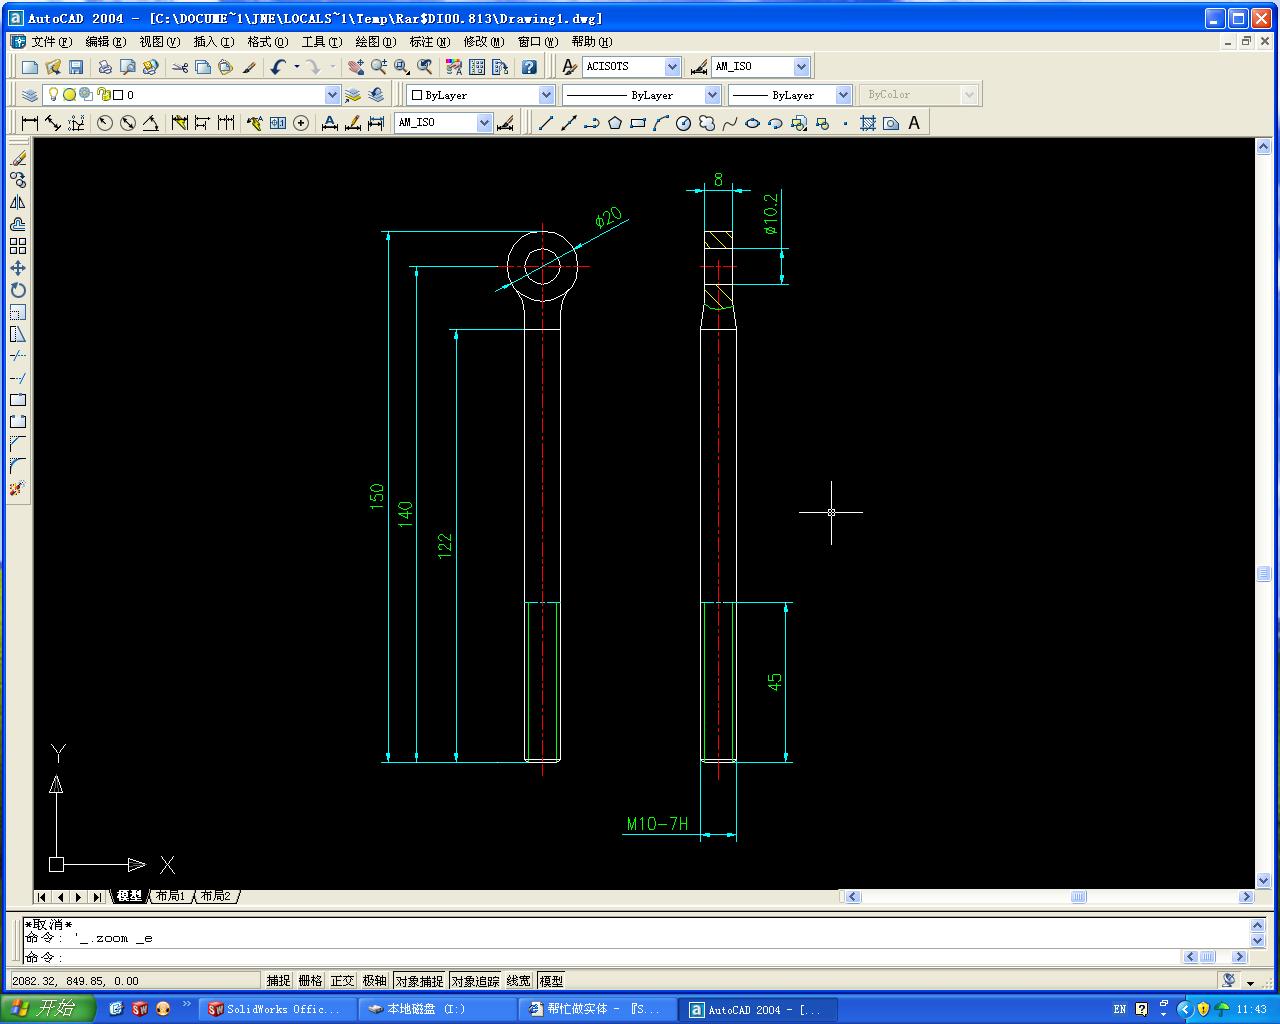Select the Rotate tool

click(18, 290)
